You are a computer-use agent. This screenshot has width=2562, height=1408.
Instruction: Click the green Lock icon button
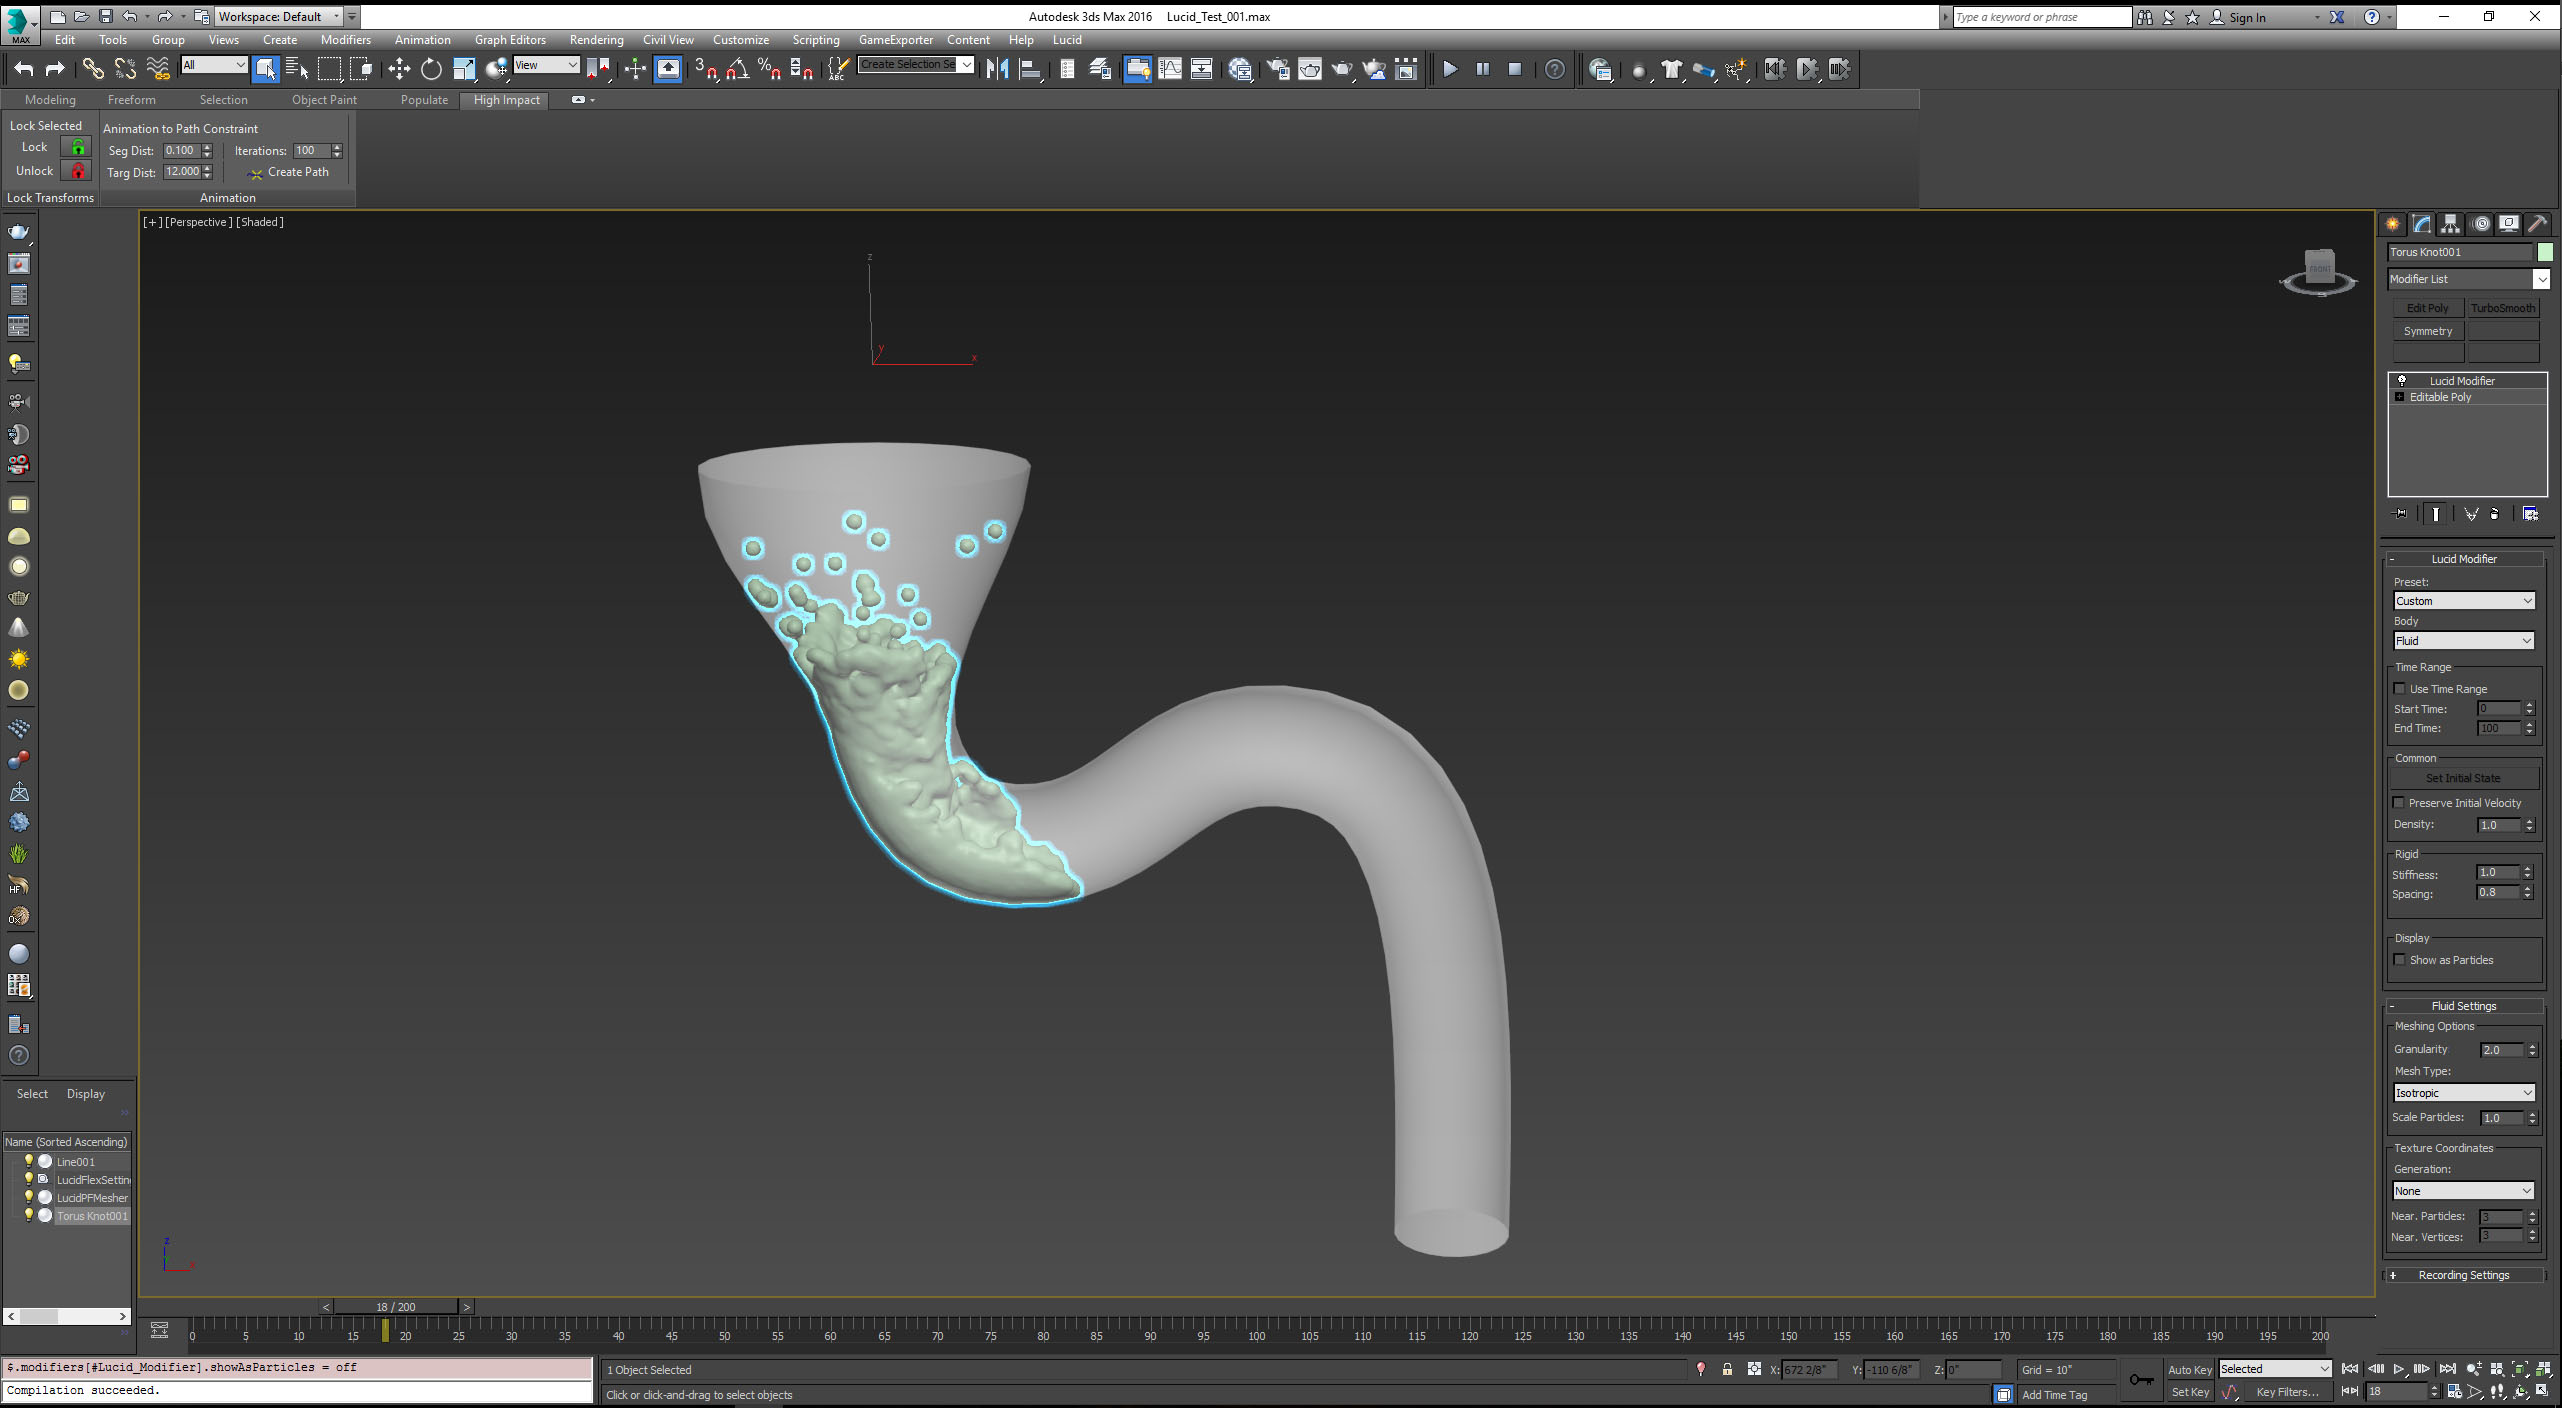[x=77, y=147]
